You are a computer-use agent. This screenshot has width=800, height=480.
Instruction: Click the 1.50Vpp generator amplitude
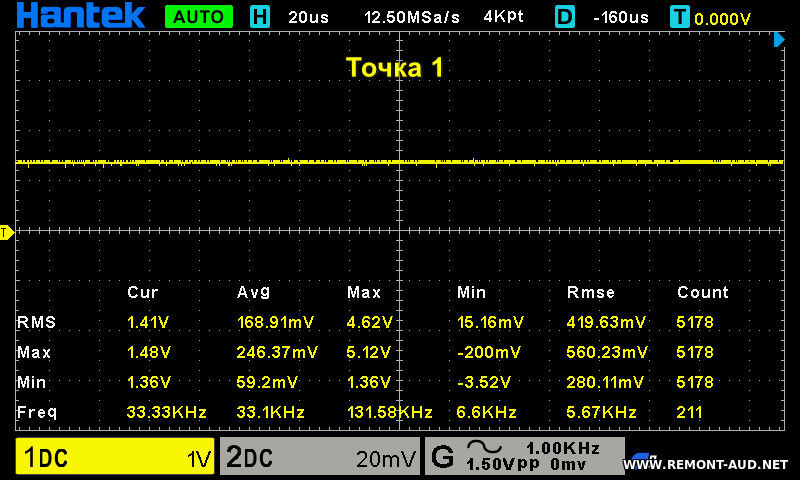(503, 464)
